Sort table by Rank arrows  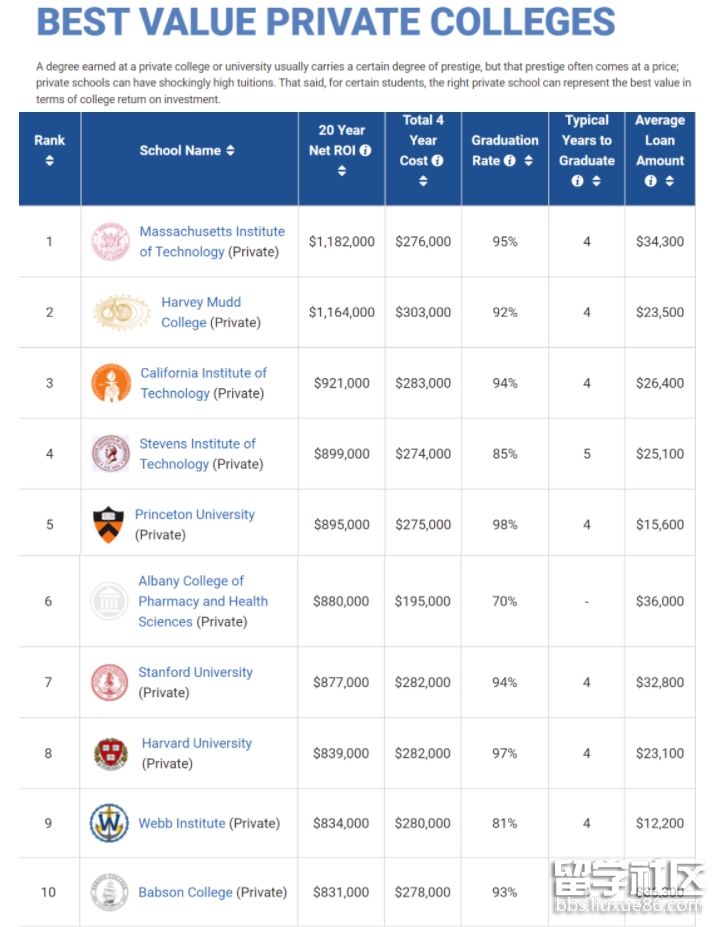(49, 161)
